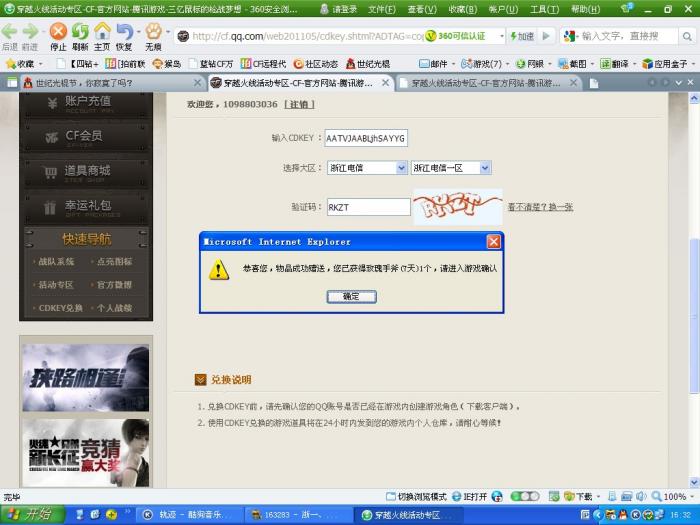
Task: Open the Kugou music taskbar item
Action: point(189,515)
